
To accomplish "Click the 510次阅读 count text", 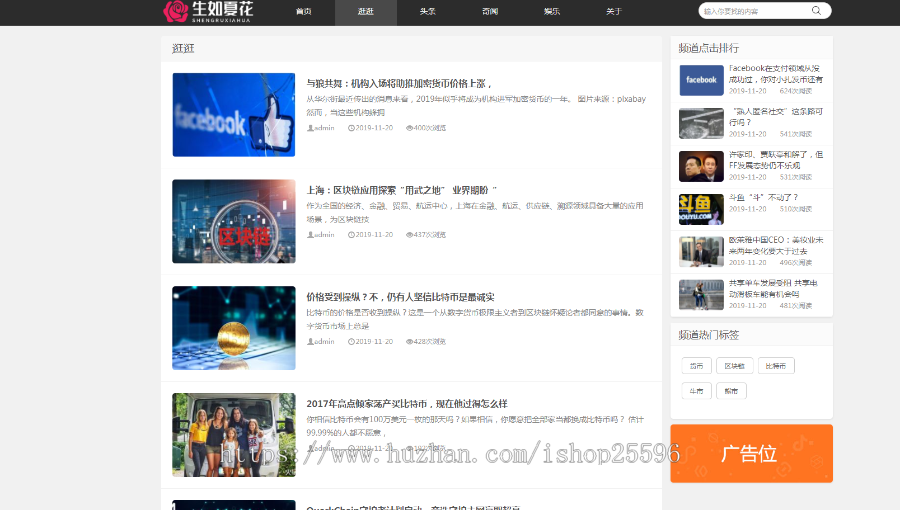I will coord(796,209).
